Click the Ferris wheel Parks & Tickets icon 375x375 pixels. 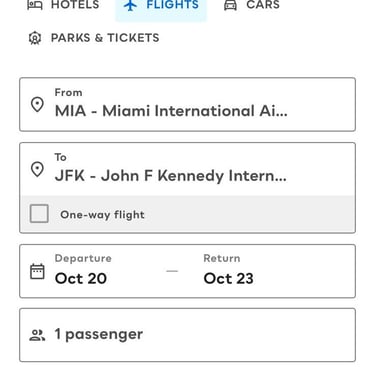35,38
